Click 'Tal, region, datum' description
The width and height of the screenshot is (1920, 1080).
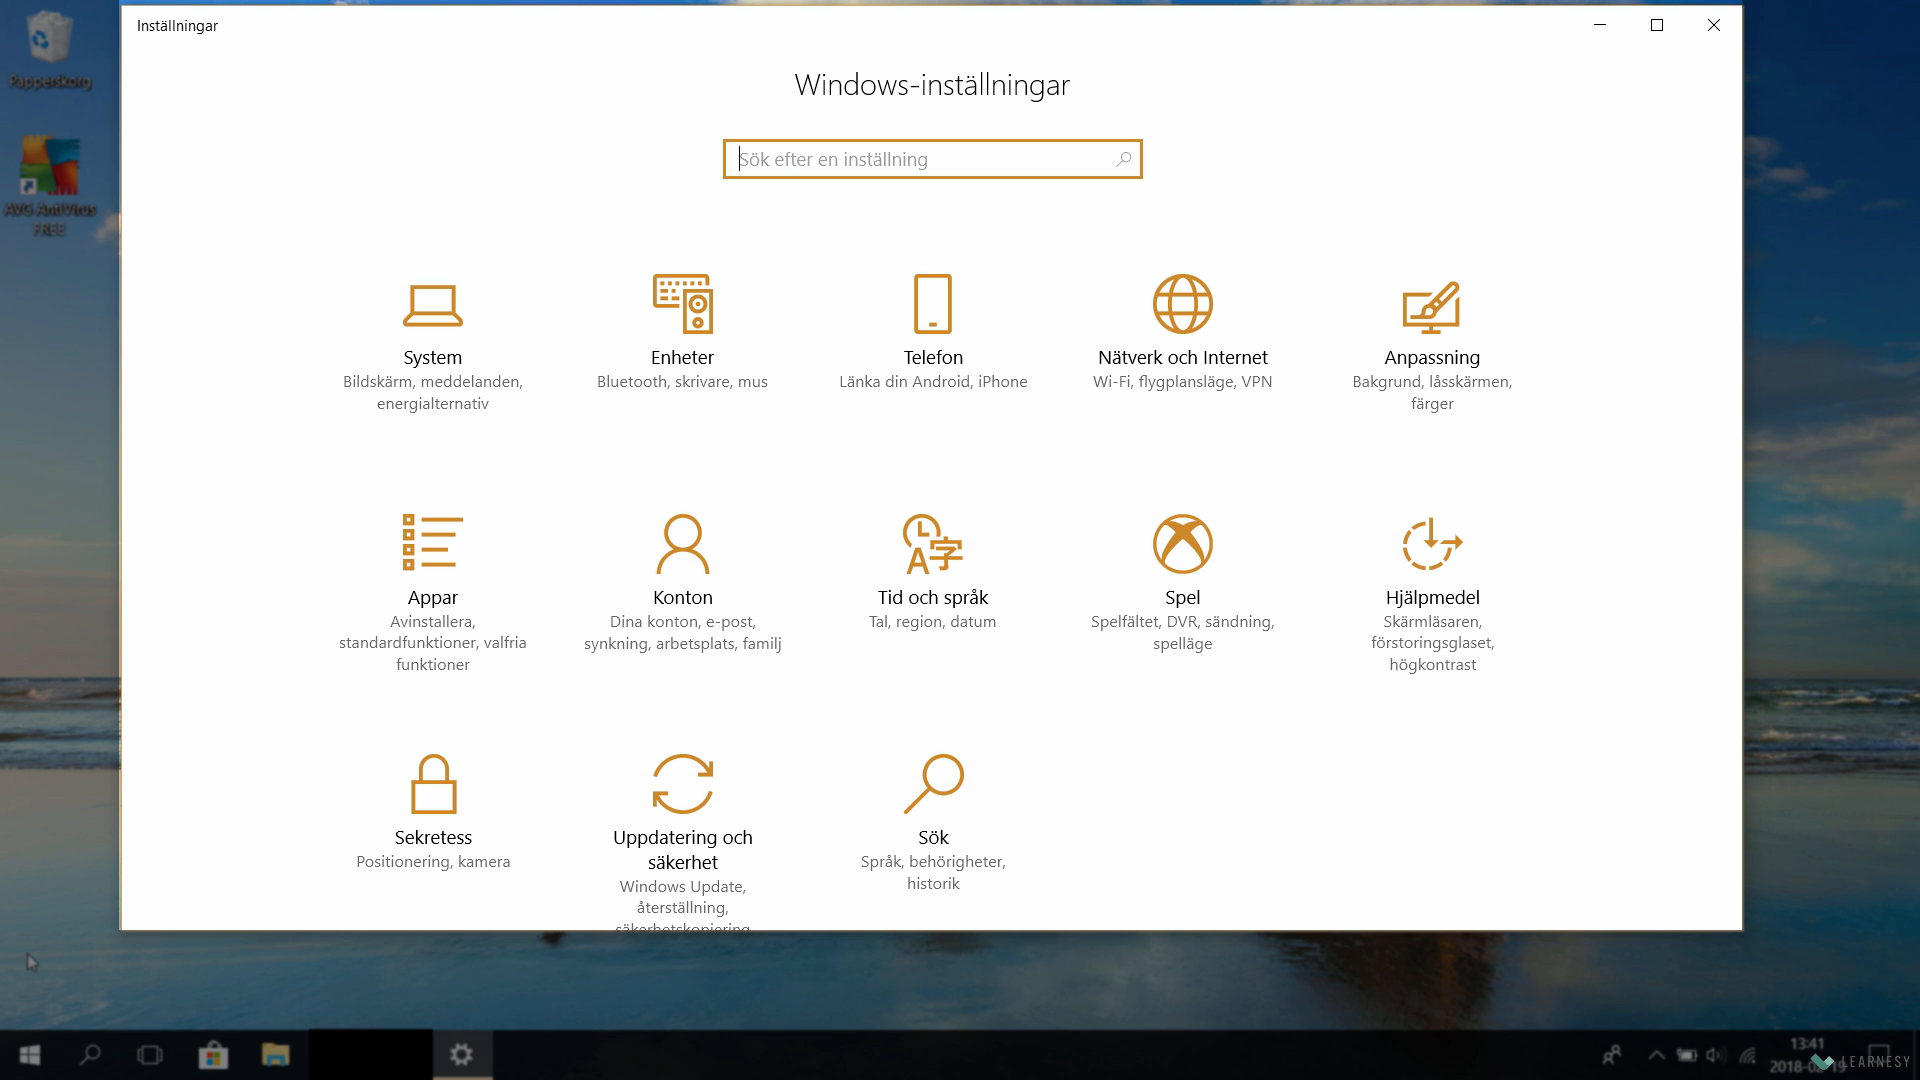click(932, 622)
